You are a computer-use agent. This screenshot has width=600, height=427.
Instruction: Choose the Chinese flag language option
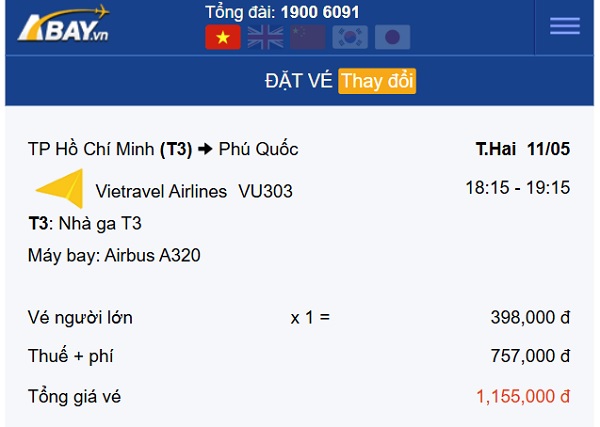point(308,38)
